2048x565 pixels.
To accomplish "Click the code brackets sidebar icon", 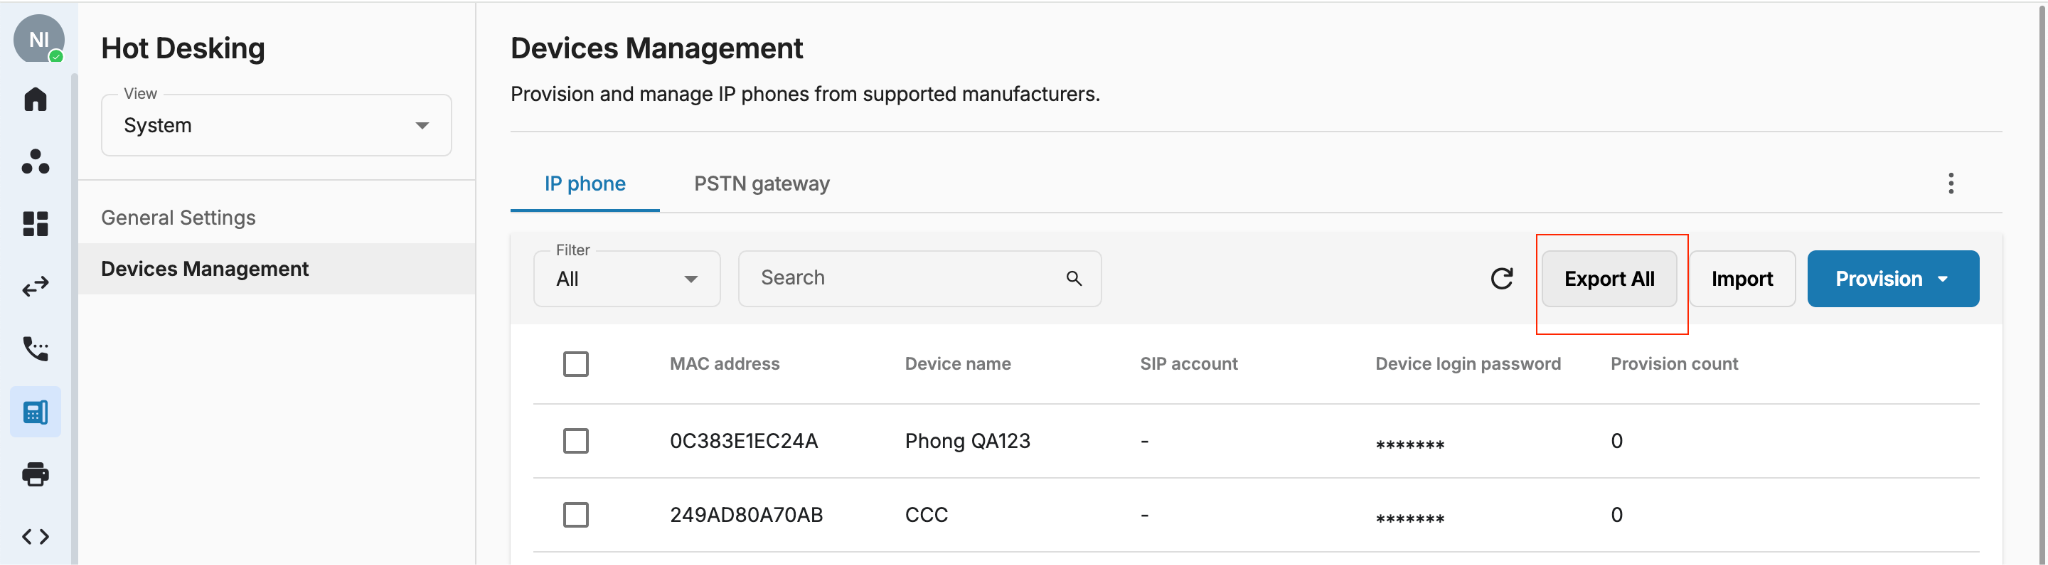I will coord(35,537).
